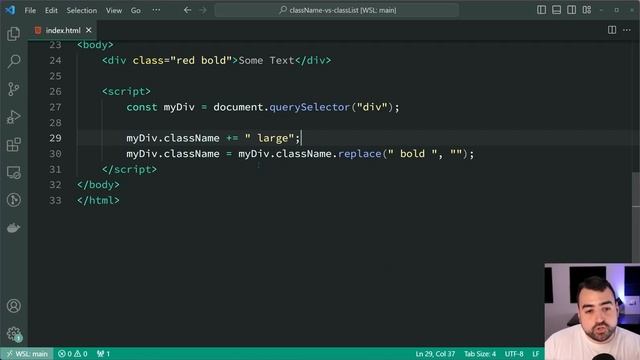The image size is (640, 360).
Task: Open the Docker view
Action: coord(13,228)
